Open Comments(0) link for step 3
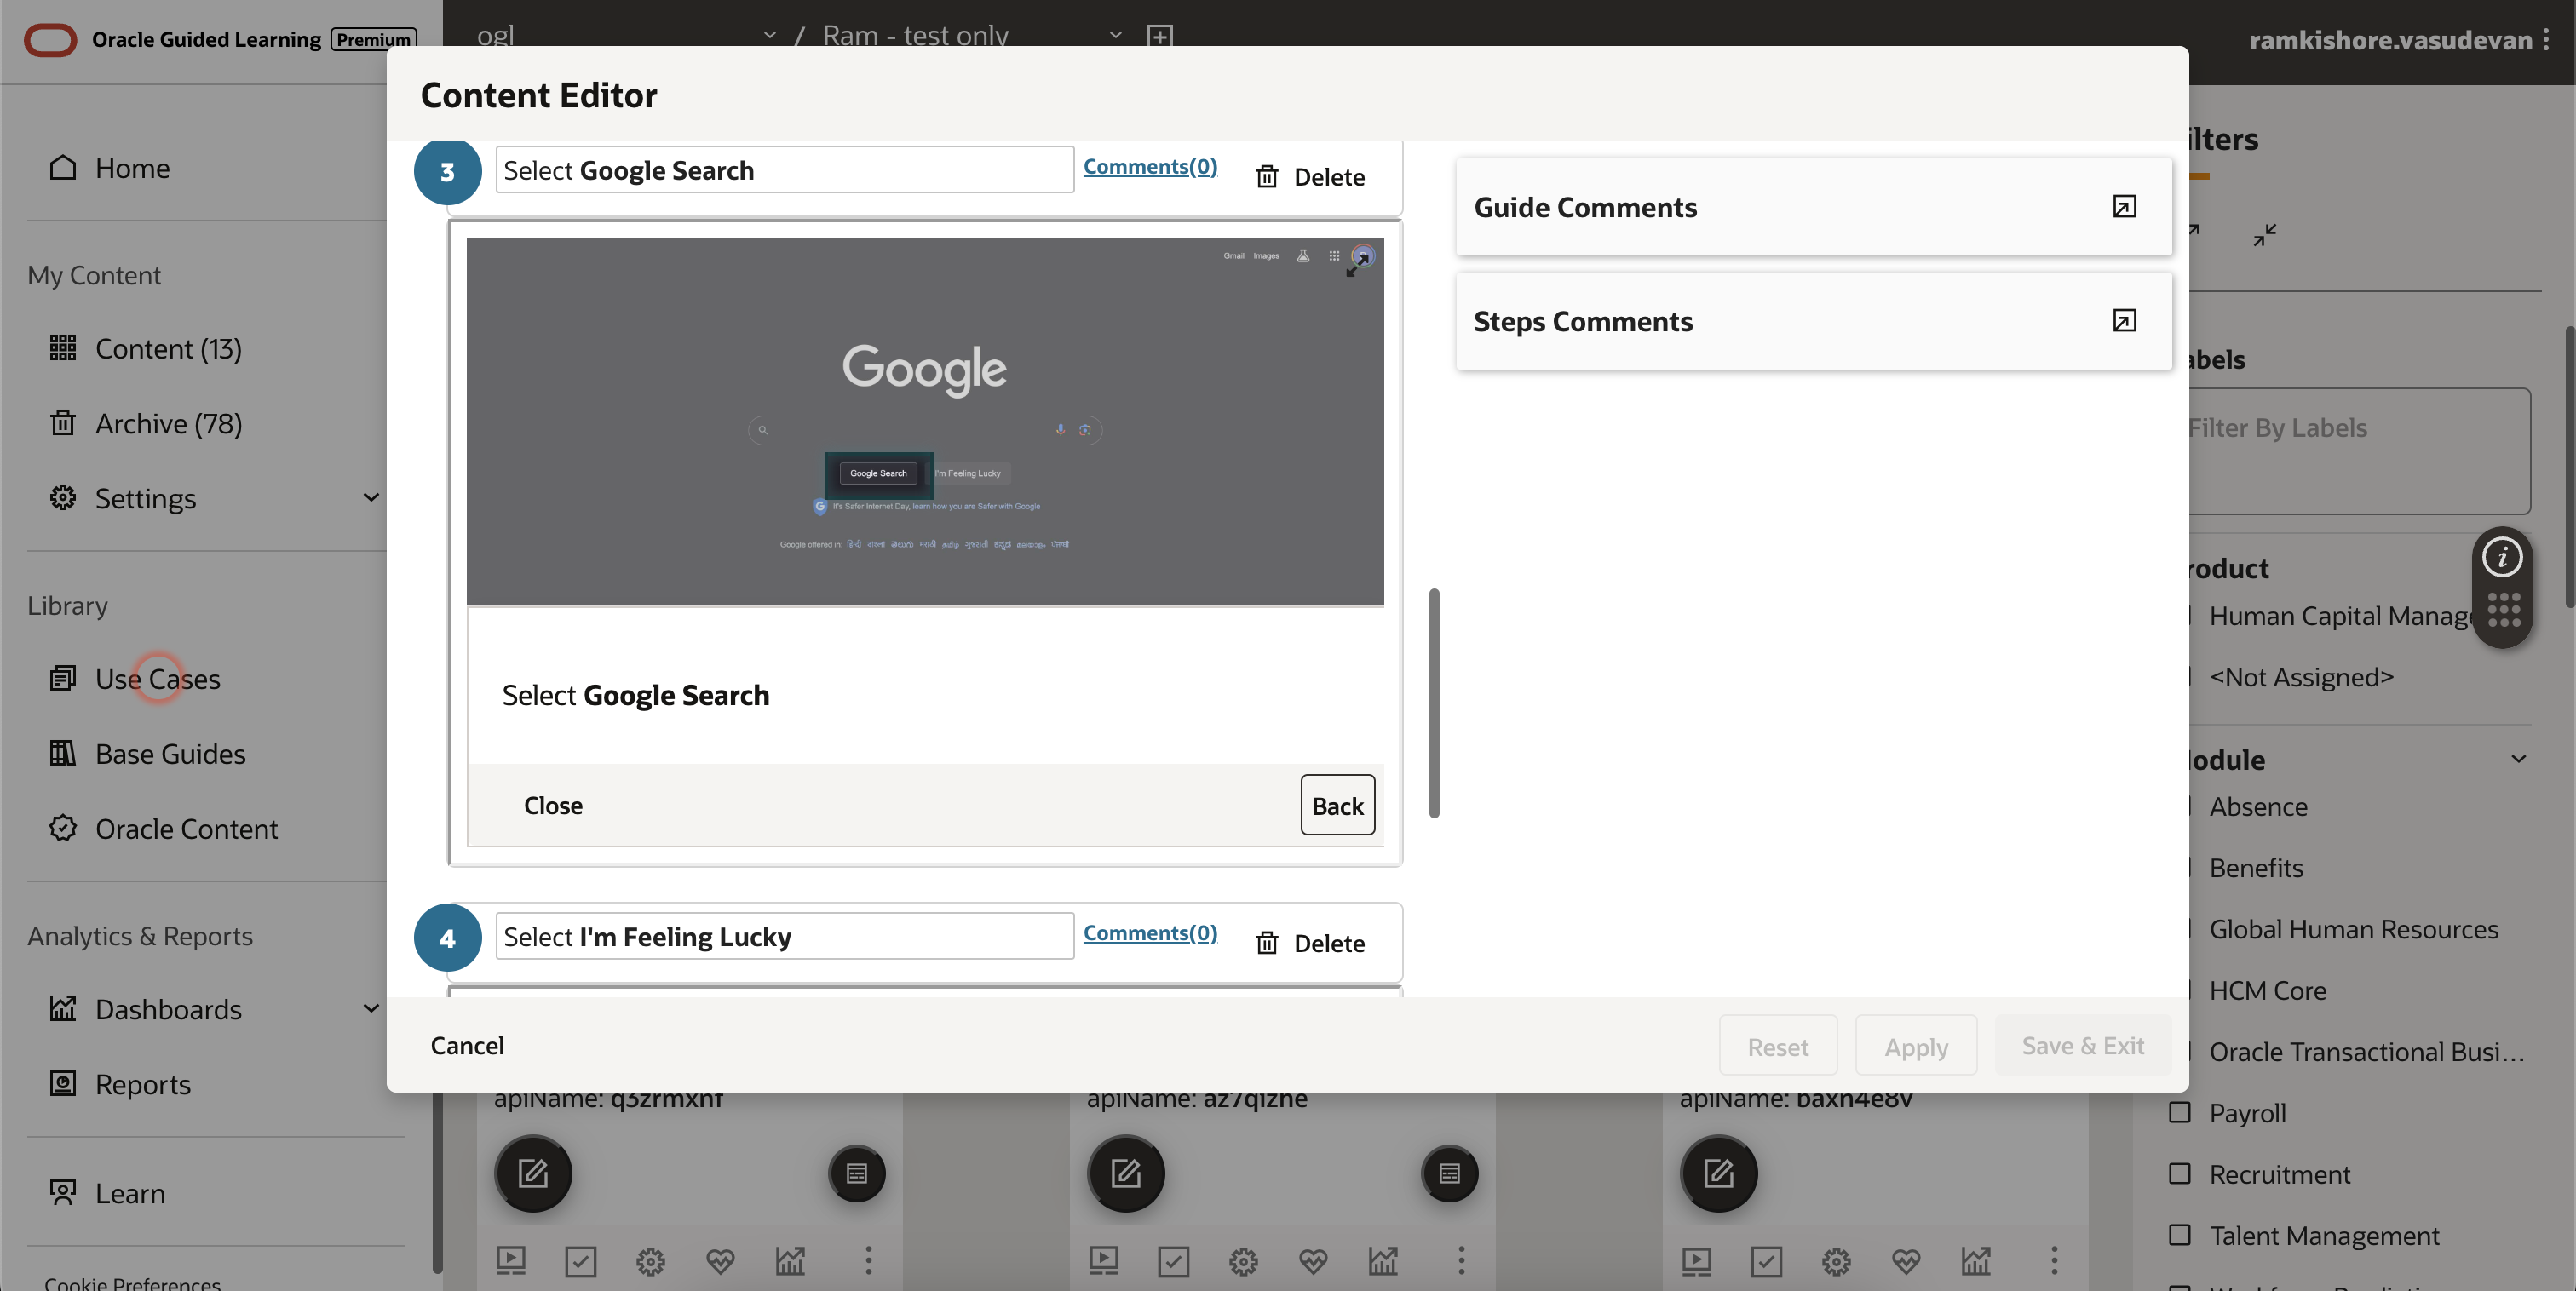2576x1291 pixels. point(1150,166)
